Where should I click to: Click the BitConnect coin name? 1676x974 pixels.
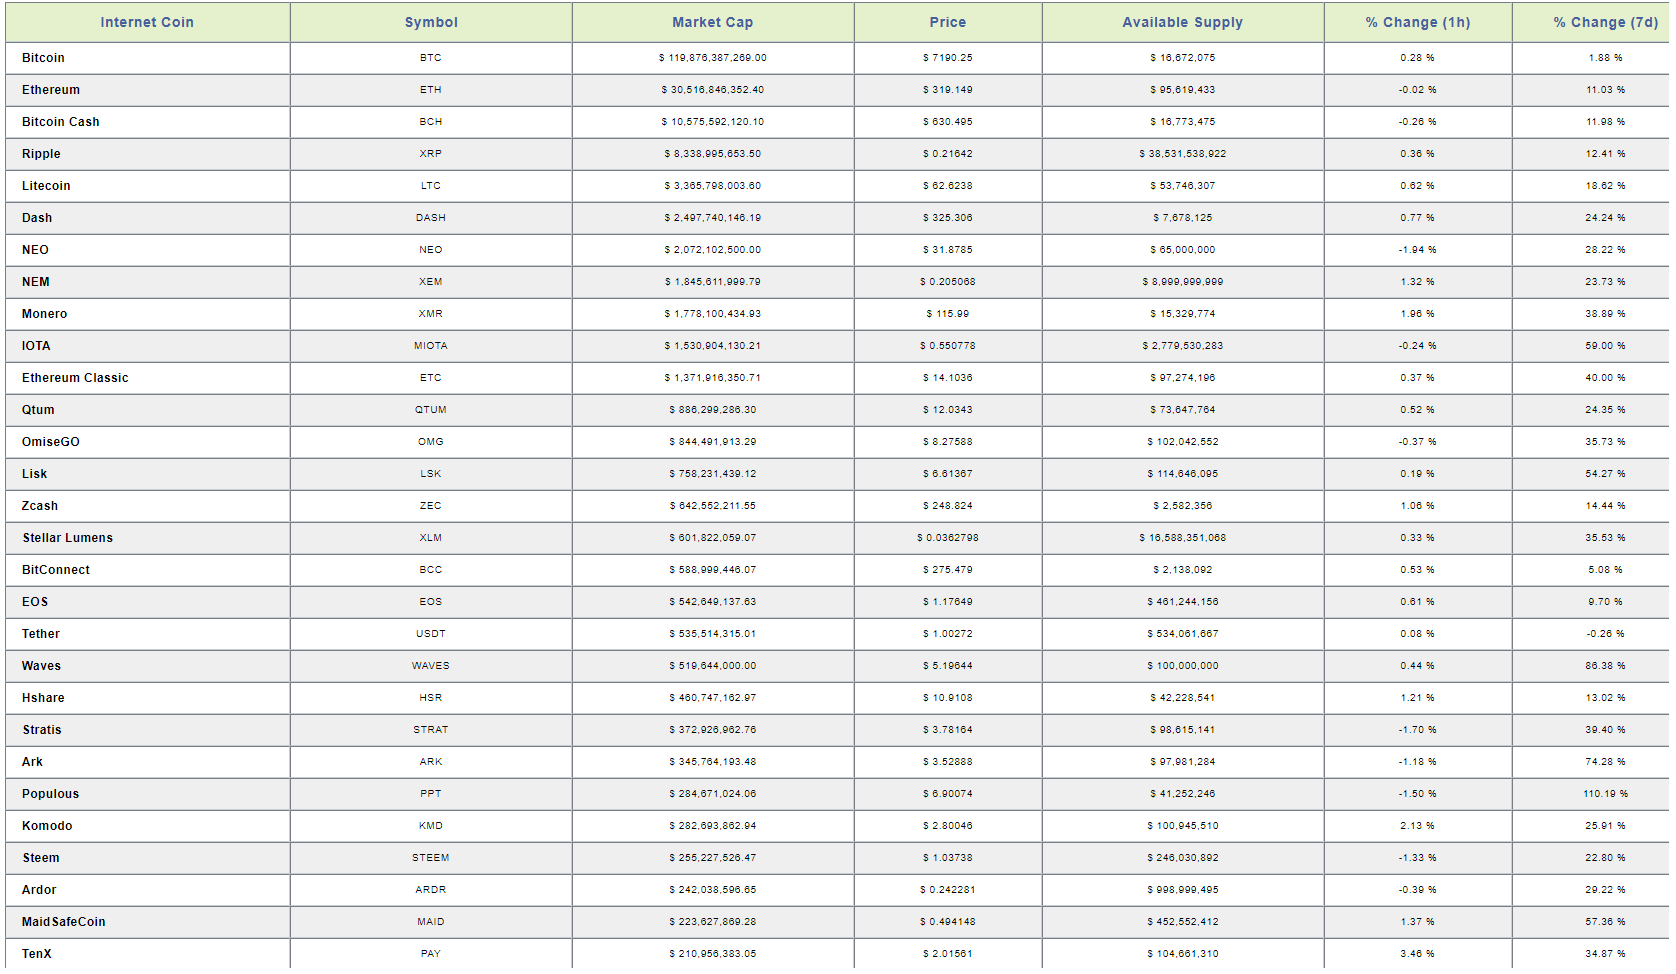point(56,570)
